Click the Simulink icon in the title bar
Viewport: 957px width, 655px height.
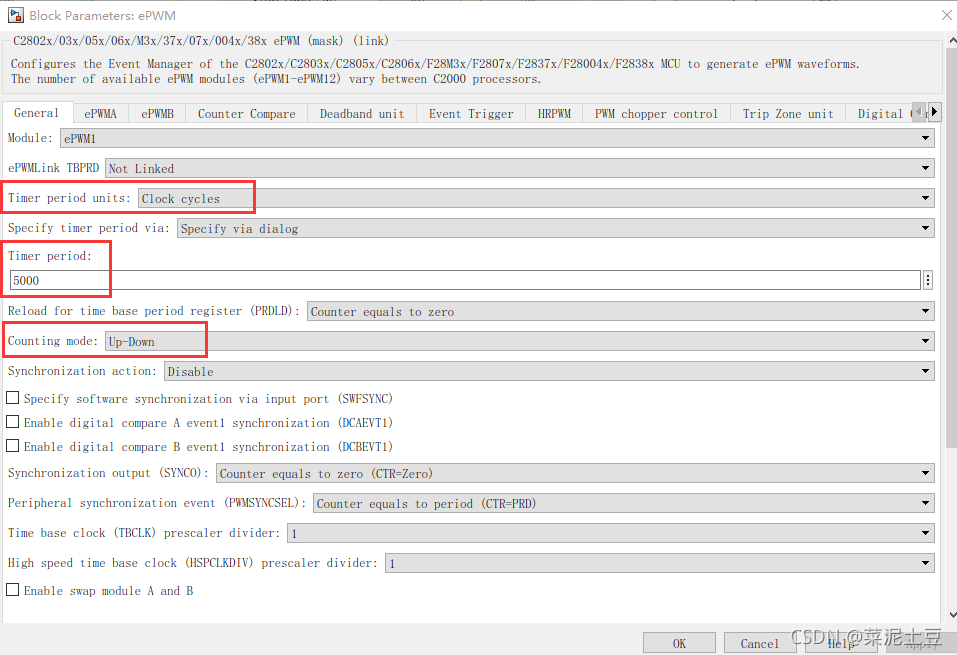pos(15,15)
